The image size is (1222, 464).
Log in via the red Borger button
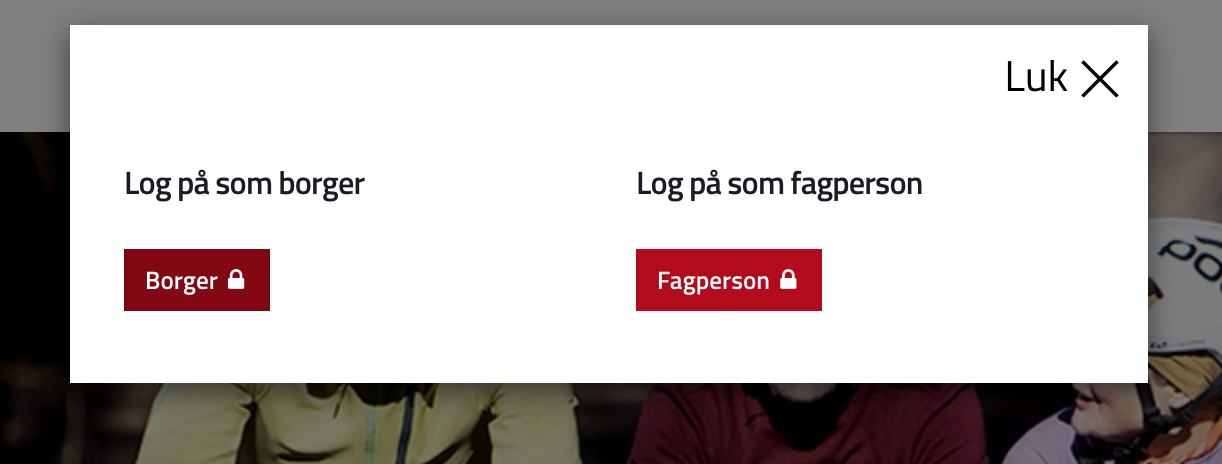tap(197, 280)
